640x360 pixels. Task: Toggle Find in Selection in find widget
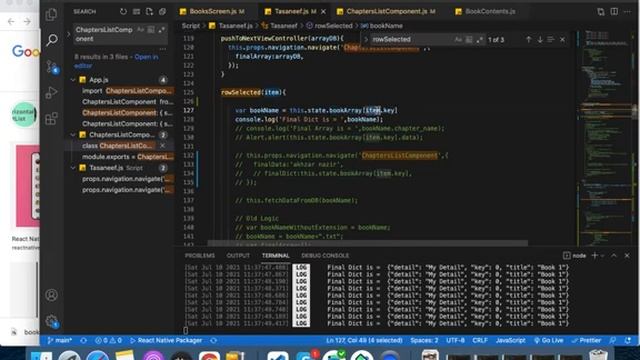(551, 39)
